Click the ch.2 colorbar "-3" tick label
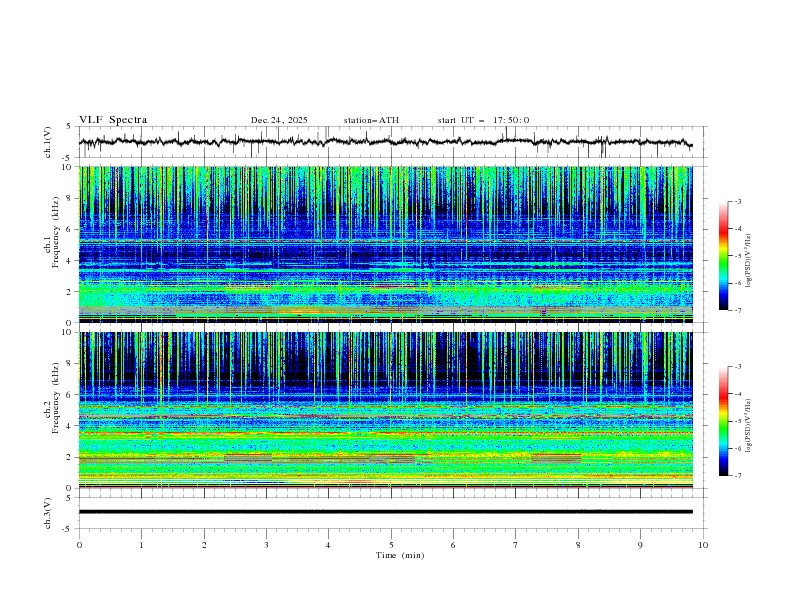Viewport: 792px width, 612px height. point(738,367)
